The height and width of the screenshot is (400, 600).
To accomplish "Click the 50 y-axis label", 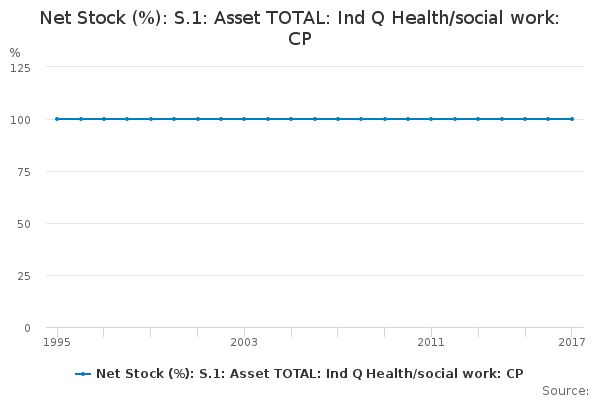I will pyautogui.click(x=24, y=223).
